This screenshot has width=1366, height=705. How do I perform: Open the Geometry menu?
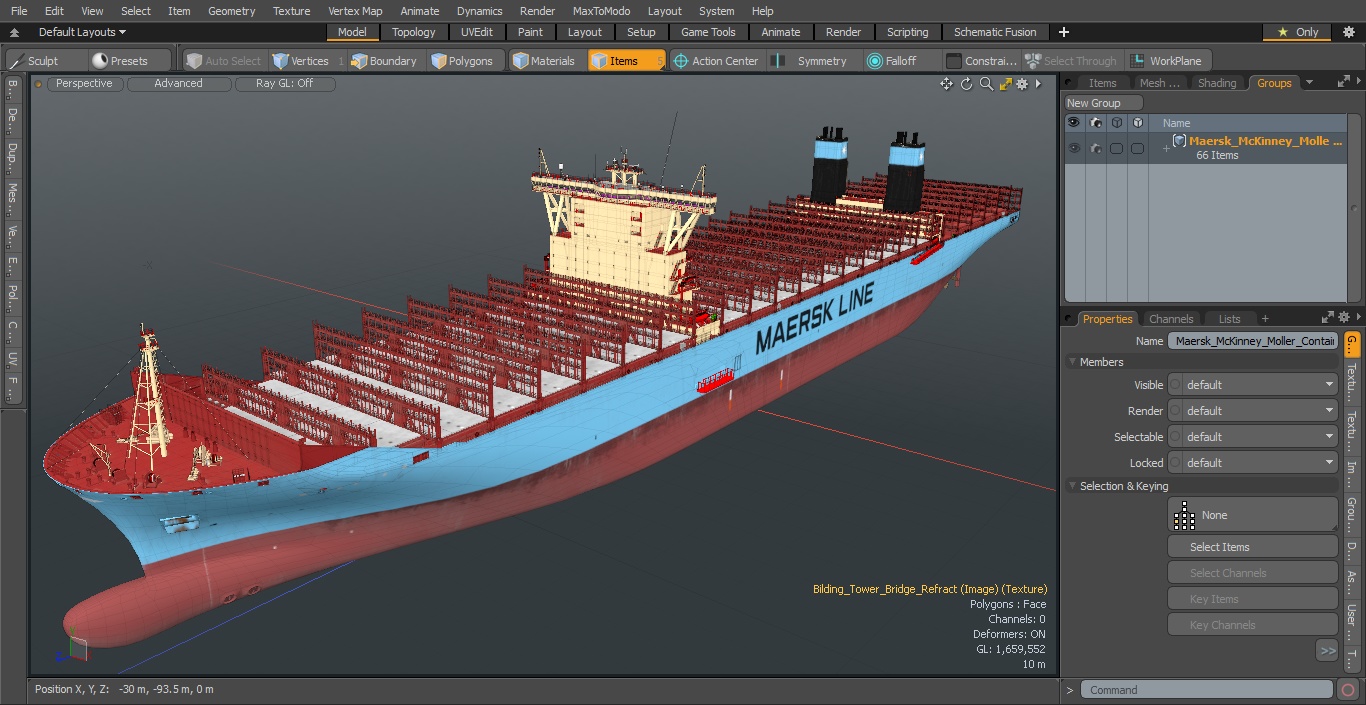click(x=231, y=11)
